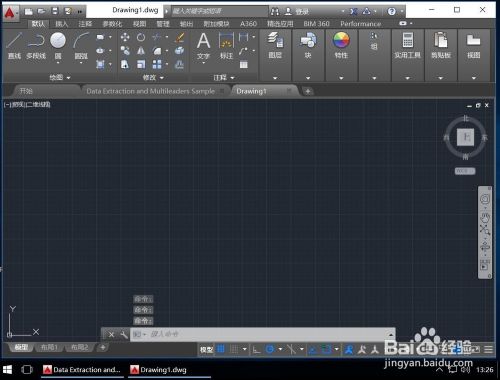
Task: Click the Rectangle tool icon in Draw panel
Action: coord(100,37)
